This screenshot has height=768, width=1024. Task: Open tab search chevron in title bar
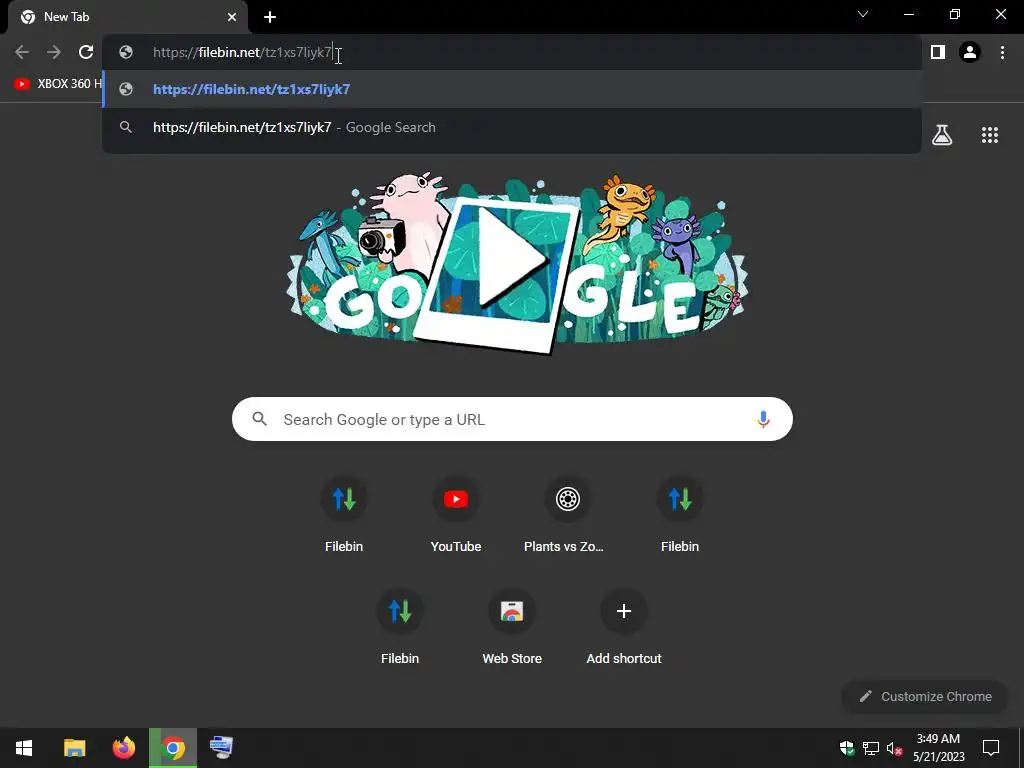(863, 14)
